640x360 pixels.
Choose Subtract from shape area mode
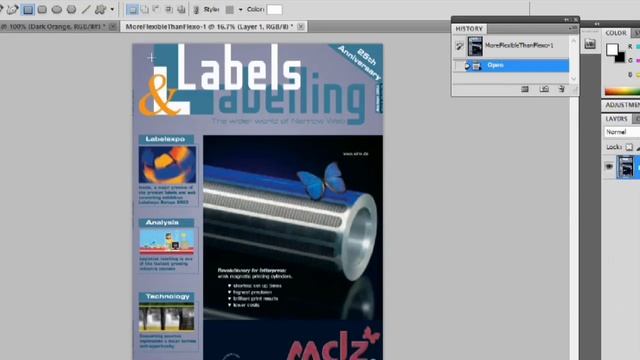coord(156,9)
